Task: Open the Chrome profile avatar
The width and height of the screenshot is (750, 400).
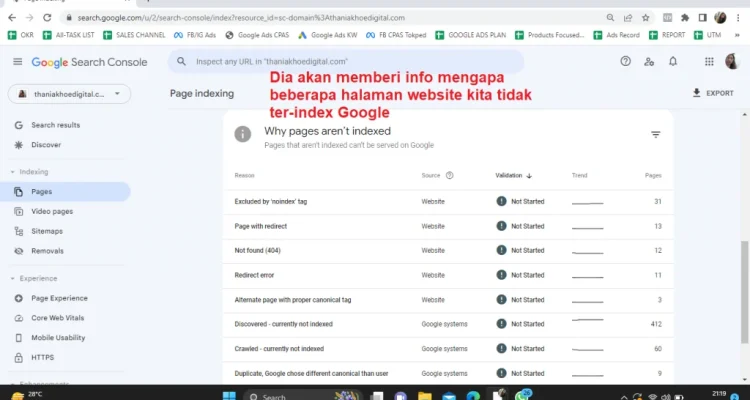Action: pos(720,18)
